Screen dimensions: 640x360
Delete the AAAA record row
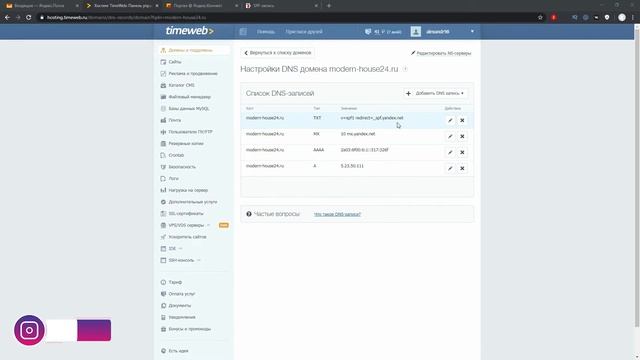462,152
